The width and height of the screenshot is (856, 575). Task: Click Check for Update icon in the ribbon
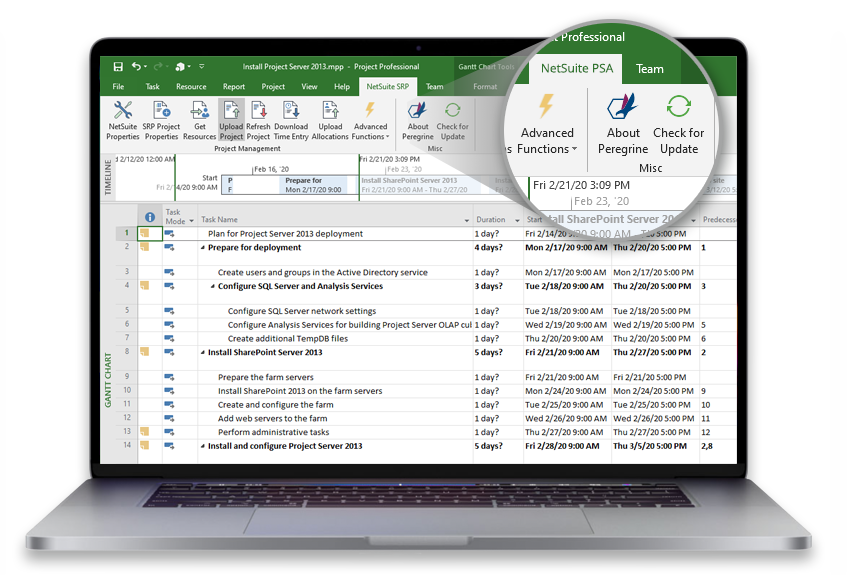coord(453,110)
